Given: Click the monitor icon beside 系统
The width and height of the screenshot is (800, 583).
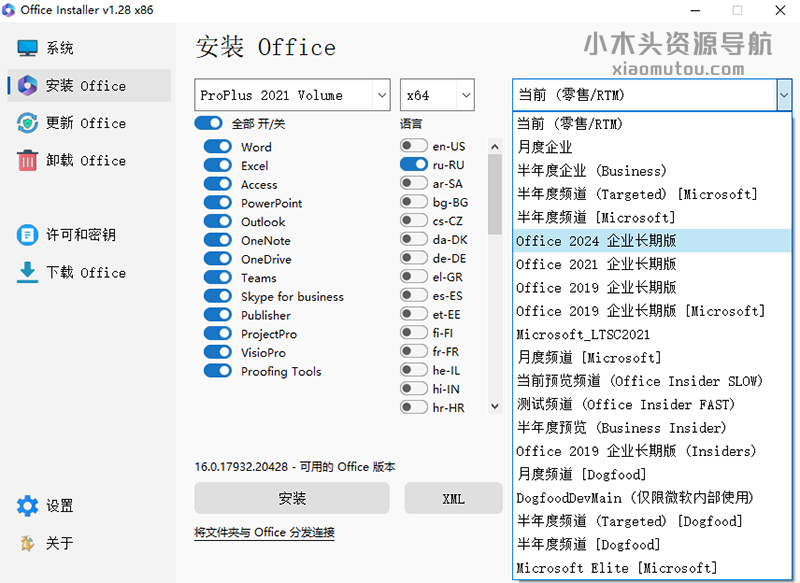Looking at the screenshot, I should (x=27, y=48).
